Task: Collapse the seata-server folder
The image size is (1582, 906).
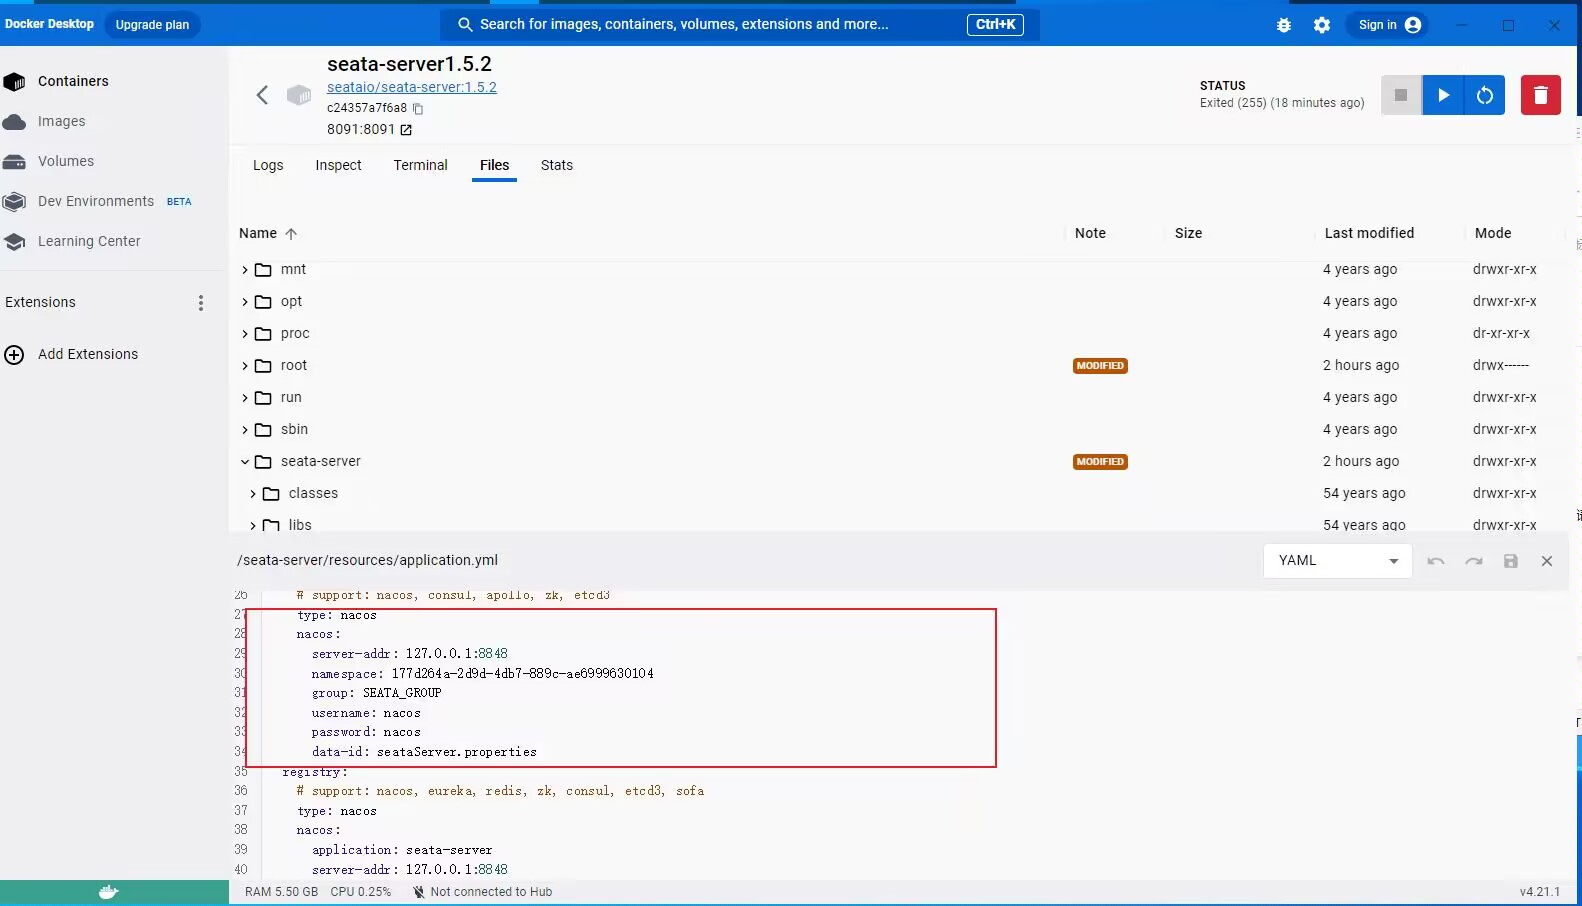Action: (245, 462)
